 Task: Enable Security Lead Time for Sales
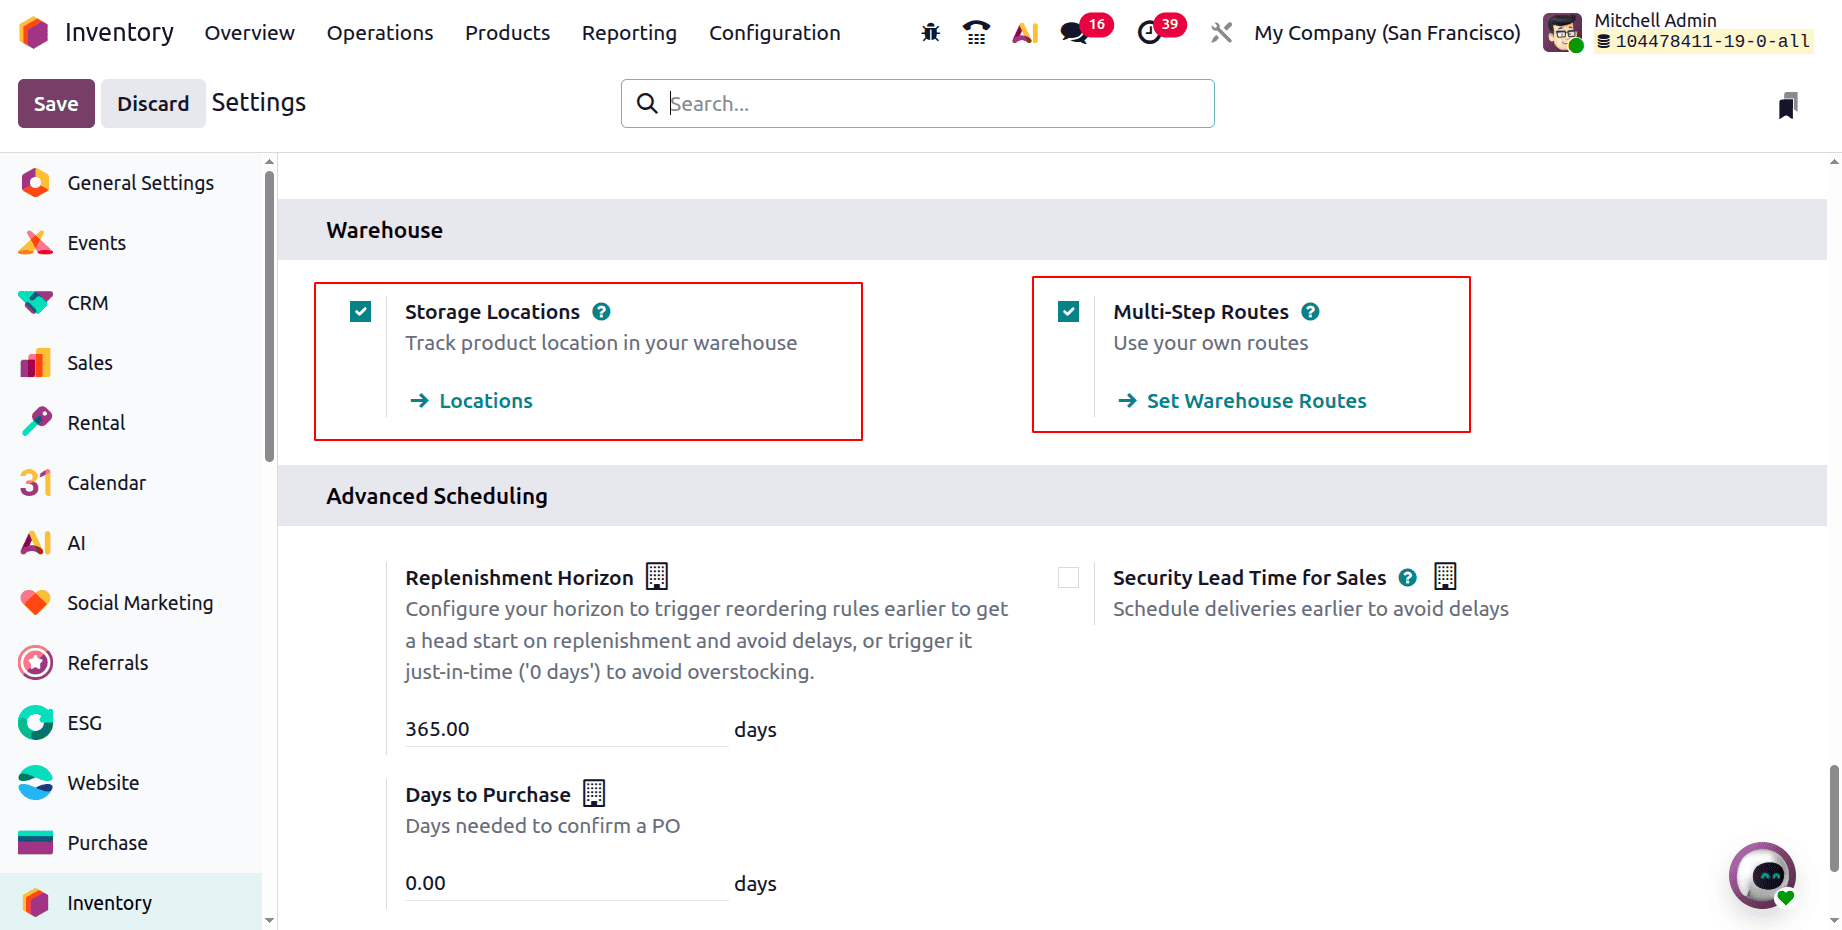pos(1068,577)
